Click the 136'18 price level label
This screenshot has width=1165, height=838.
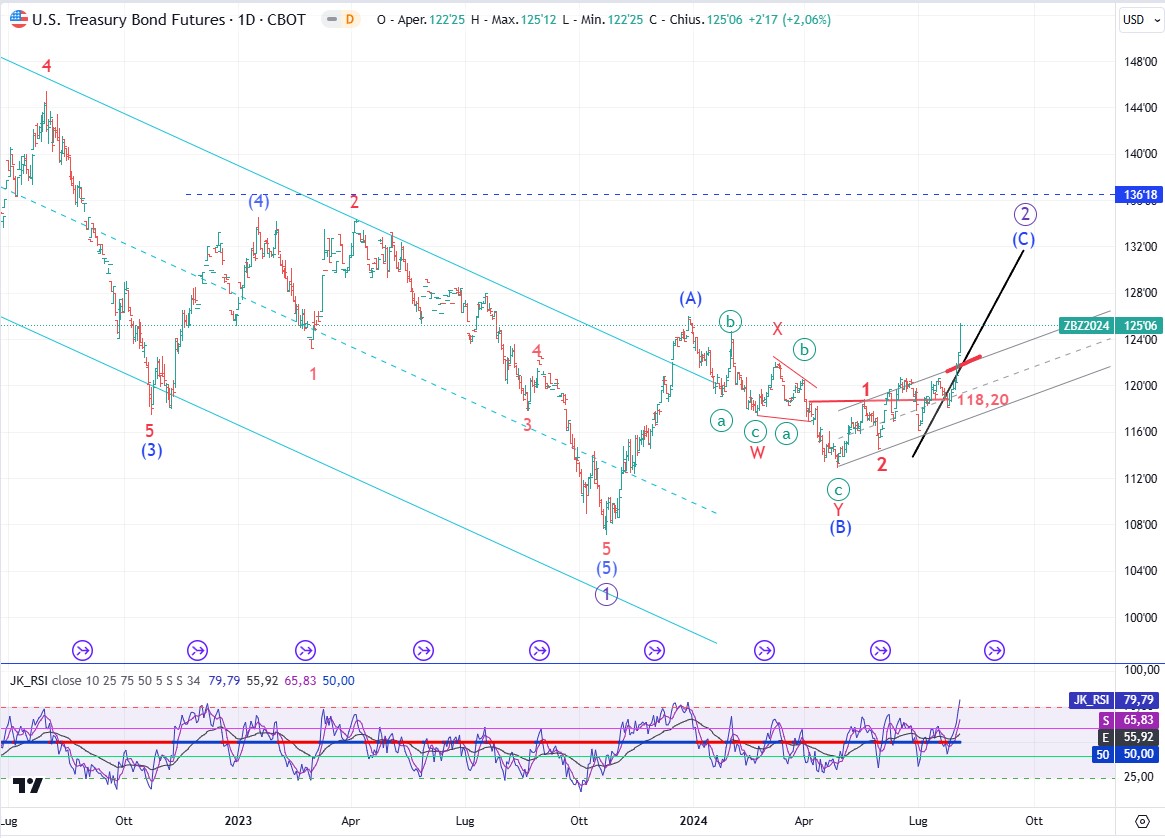[x=1140, y=195]
